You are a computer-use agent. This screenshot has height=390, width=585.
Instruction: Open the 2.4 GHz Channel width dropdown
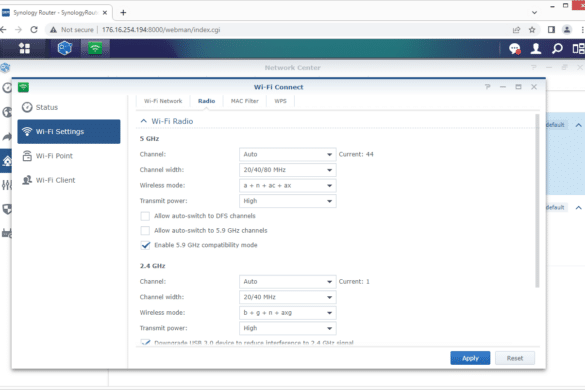tap(288, 297)
